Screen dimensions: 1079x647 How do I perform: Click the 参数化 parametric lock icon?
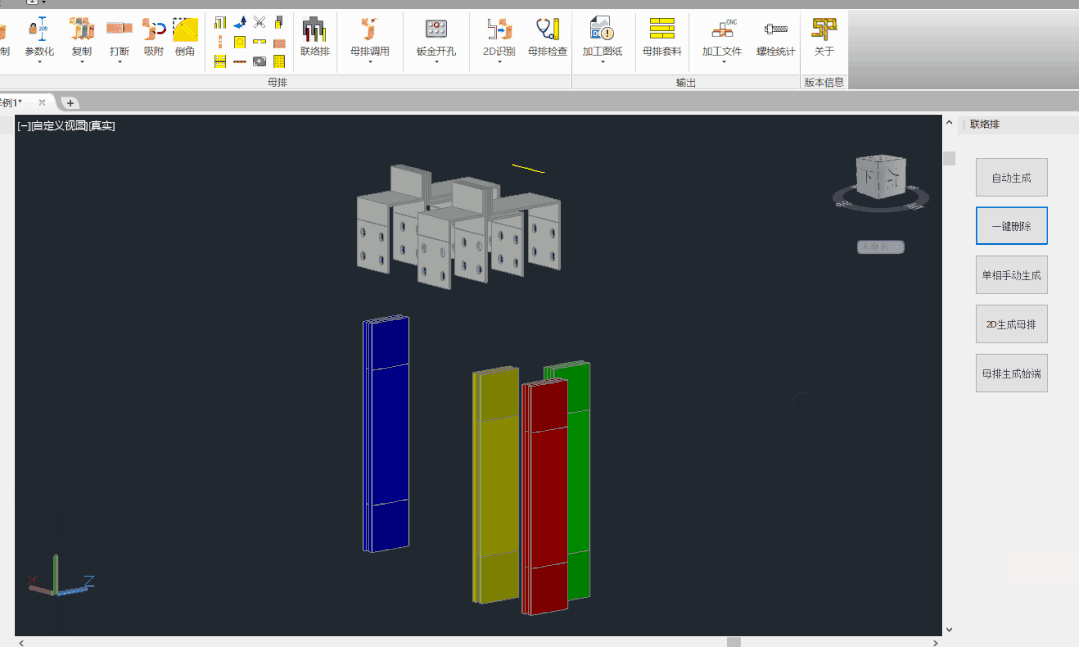[39, 29]
